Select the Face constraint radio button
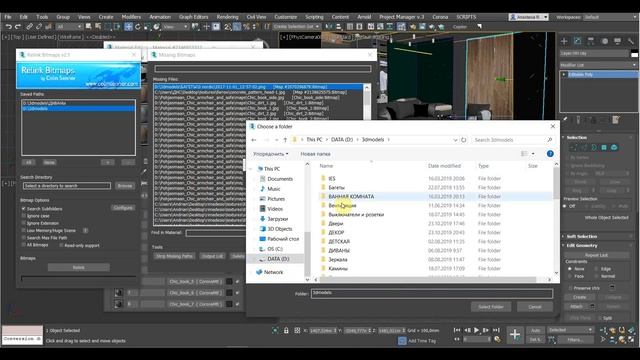 click(569, 276)
